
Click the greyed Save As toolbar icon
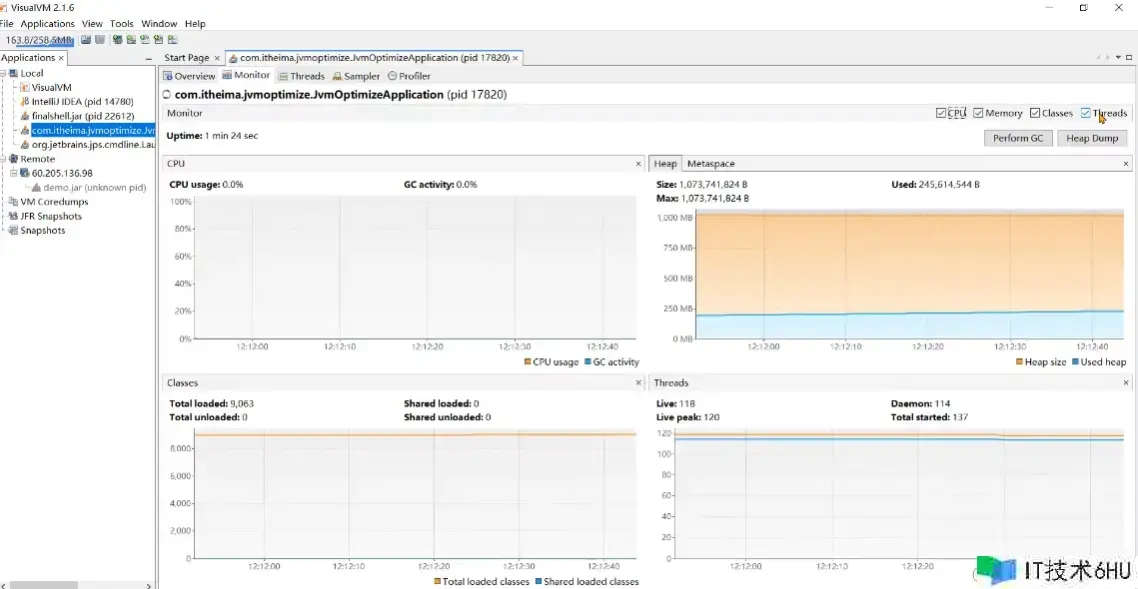99,40
